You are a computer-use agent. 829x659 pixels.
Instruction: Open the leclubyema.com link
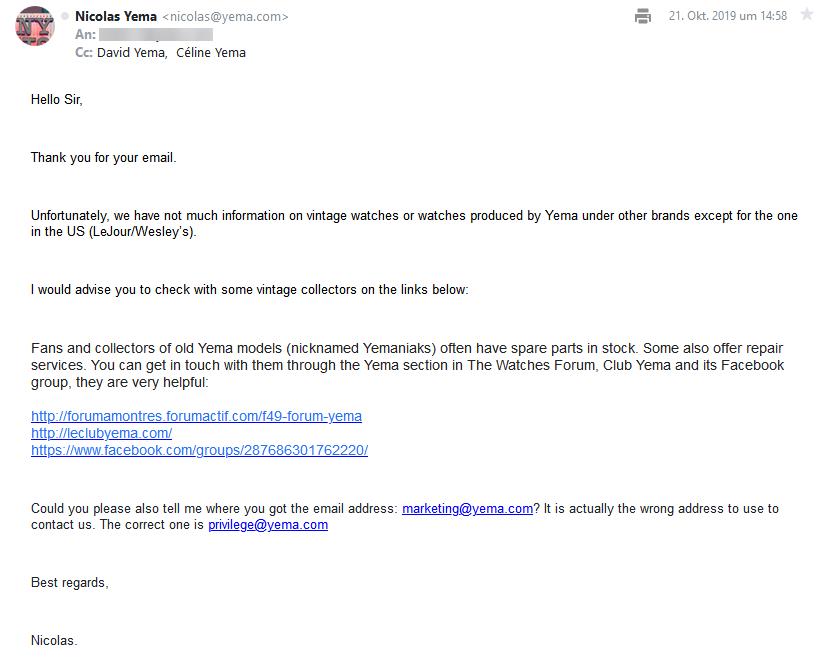coord(102,433)
